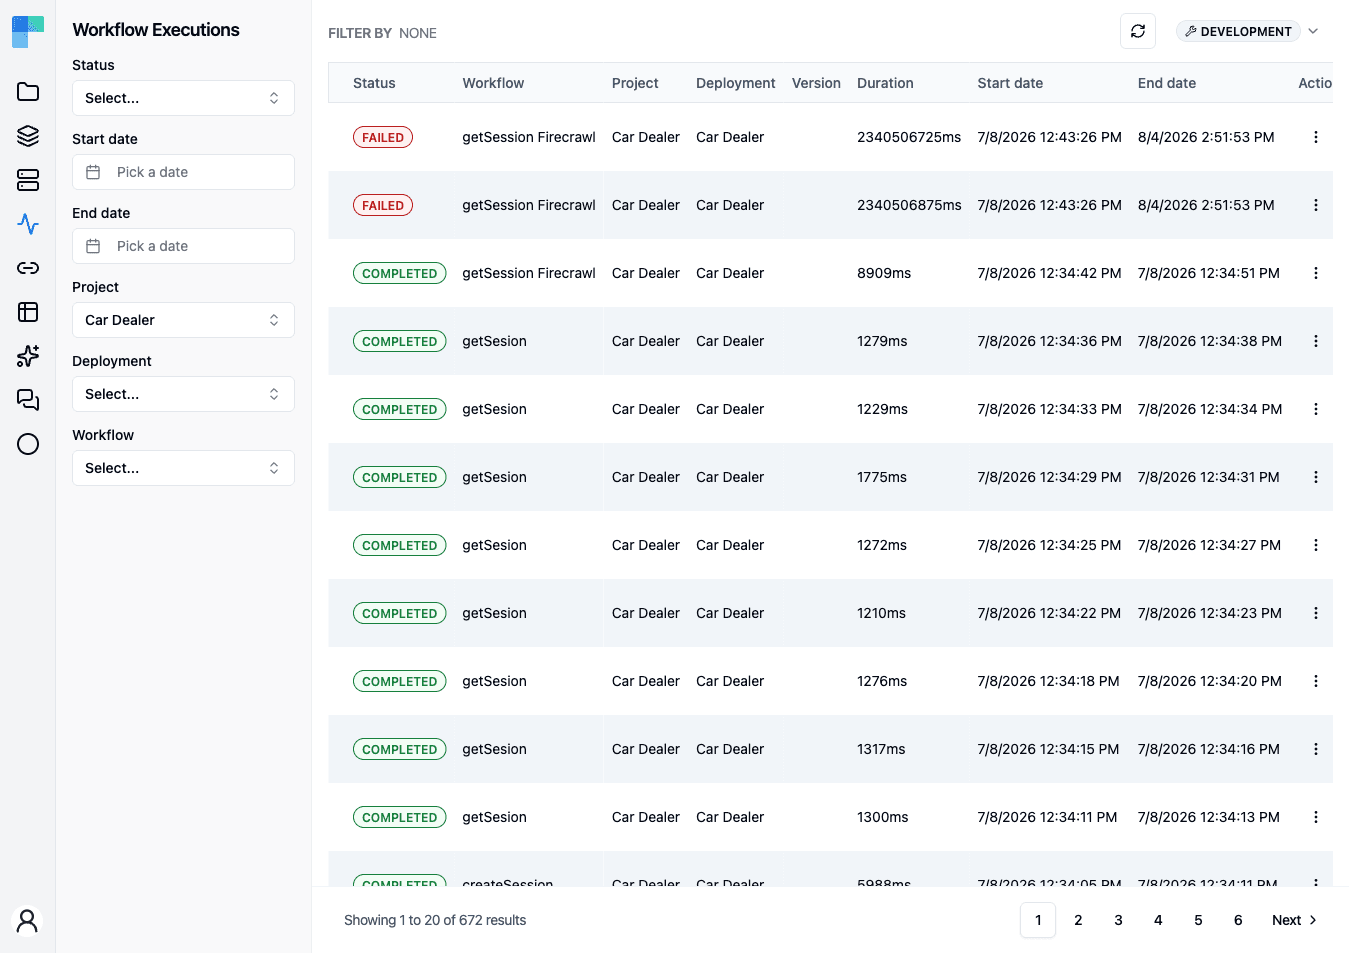Open the Deployment filter dropdown
Viewport: 1349px width, 953px height.
tap(183, 394)
